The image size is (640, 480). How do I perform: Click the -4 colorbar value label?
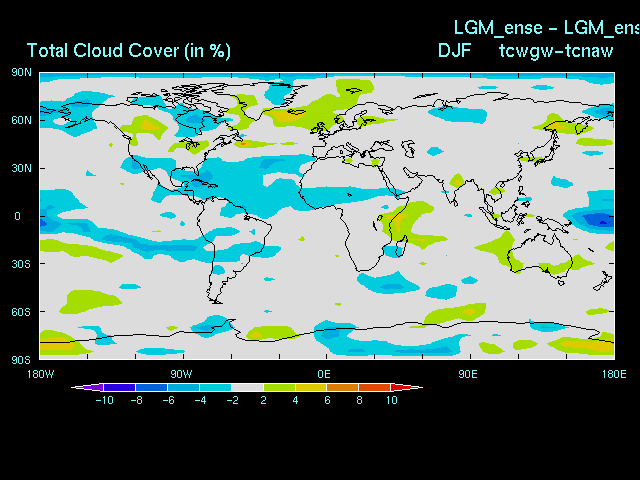coord(200,400)
